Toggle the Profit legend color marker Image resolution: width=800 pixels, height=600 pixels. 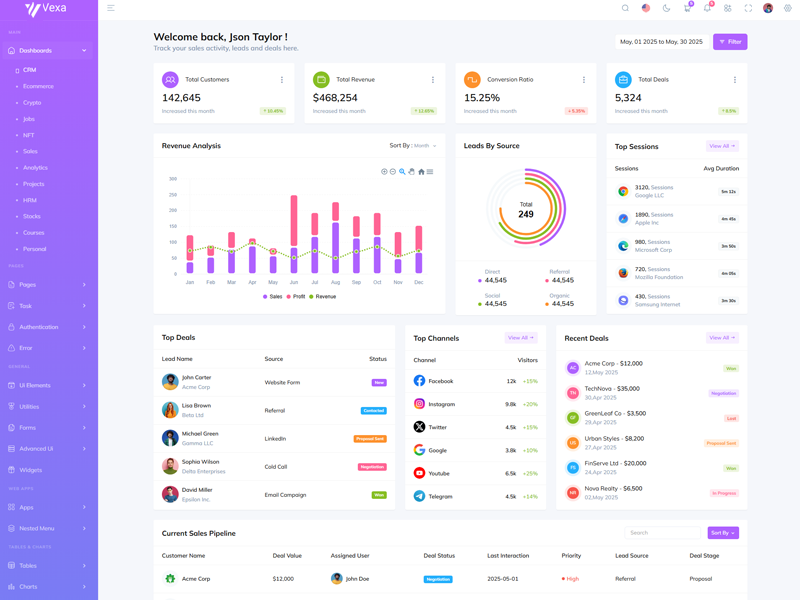(289, 297)
